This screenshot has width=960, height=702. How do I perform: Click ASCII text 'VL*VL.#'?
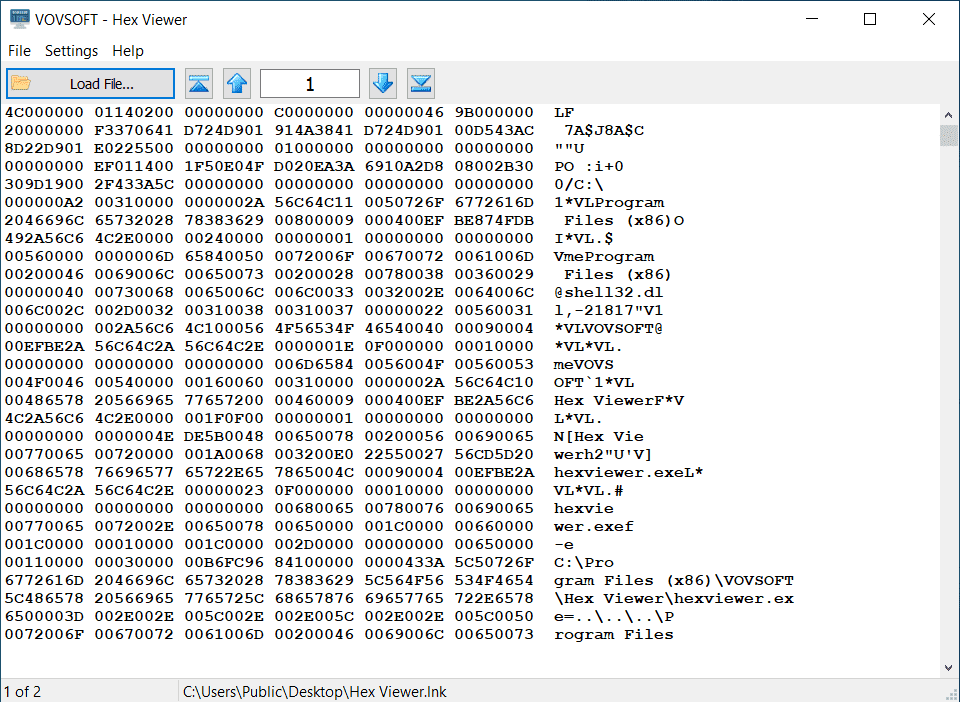[589, 490]
